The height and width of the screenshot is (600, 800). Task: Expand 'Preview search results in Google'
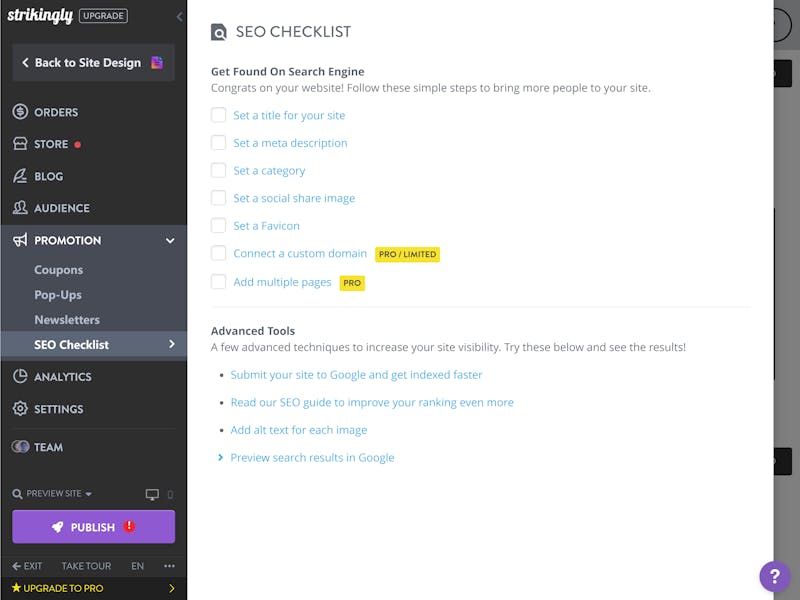(312, 458)
